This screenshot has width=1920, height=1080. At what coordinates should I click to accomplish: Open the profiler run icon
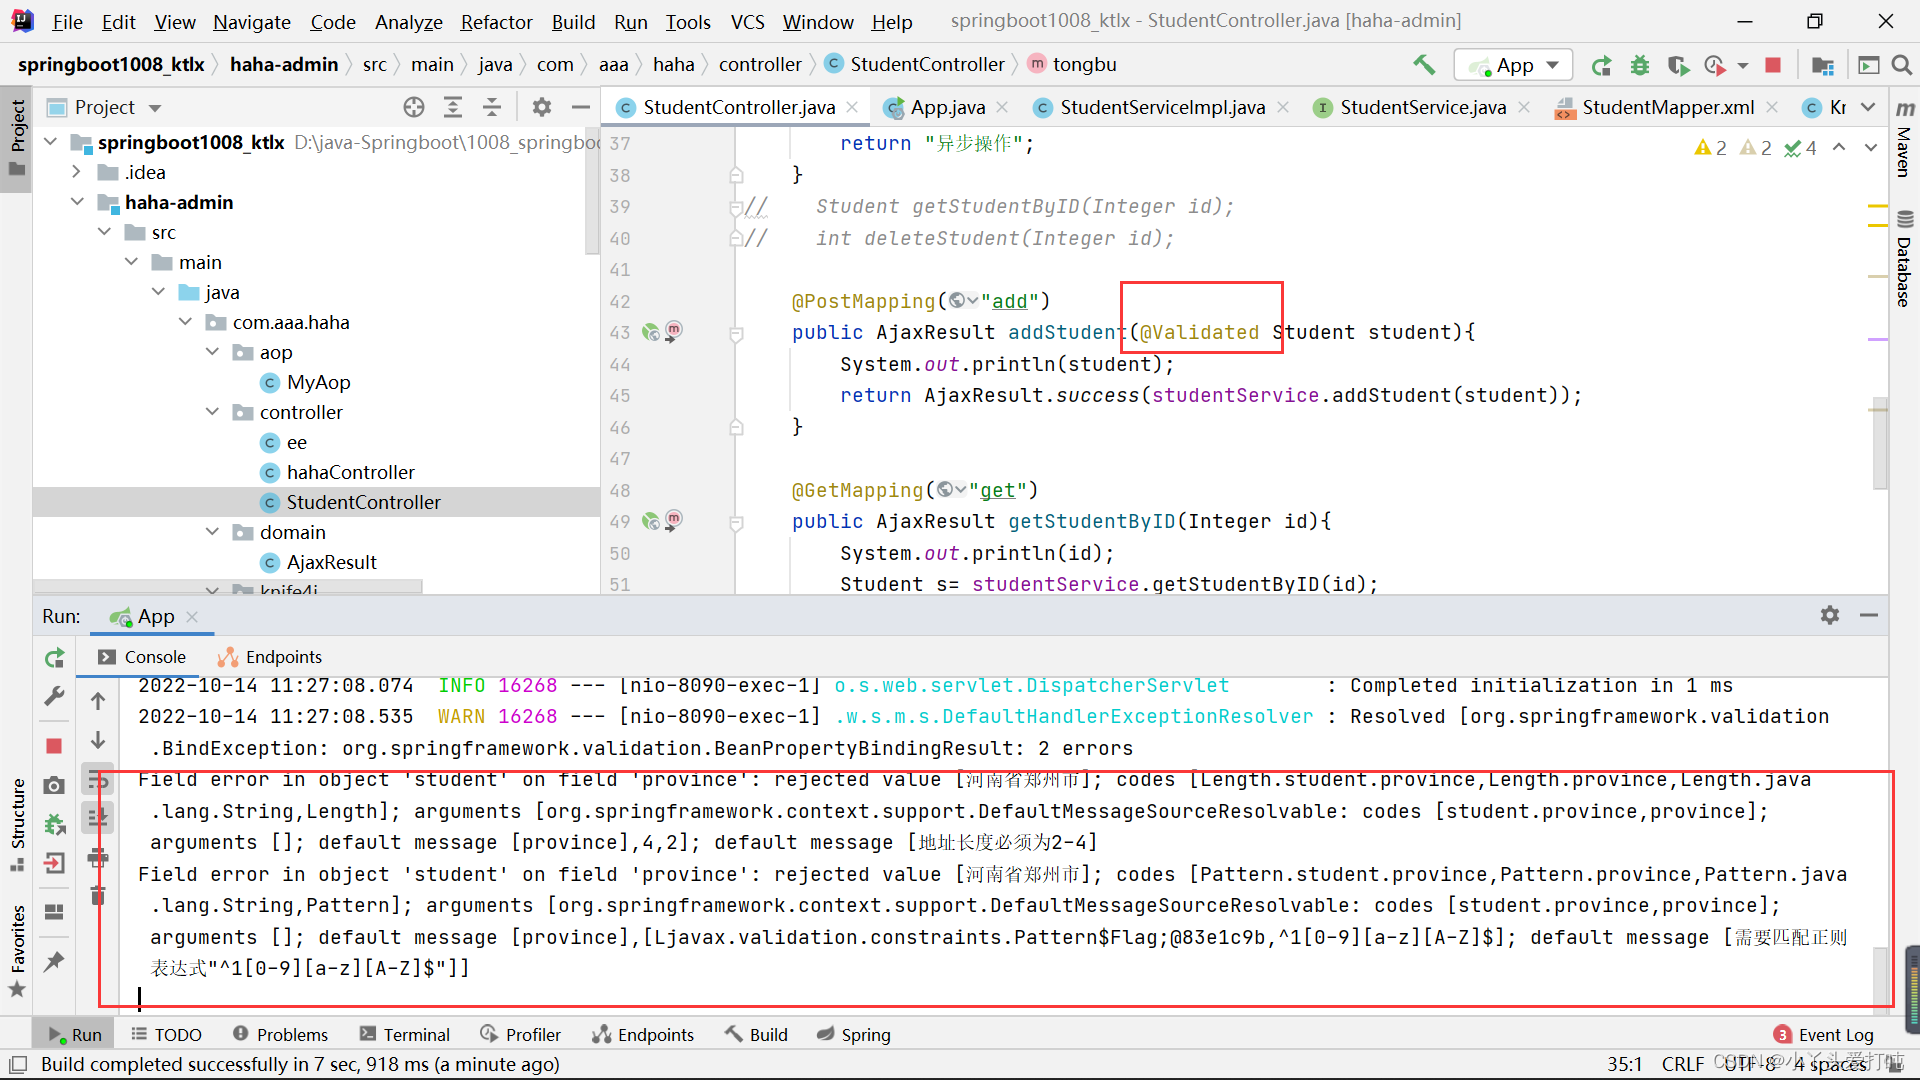1716,65
